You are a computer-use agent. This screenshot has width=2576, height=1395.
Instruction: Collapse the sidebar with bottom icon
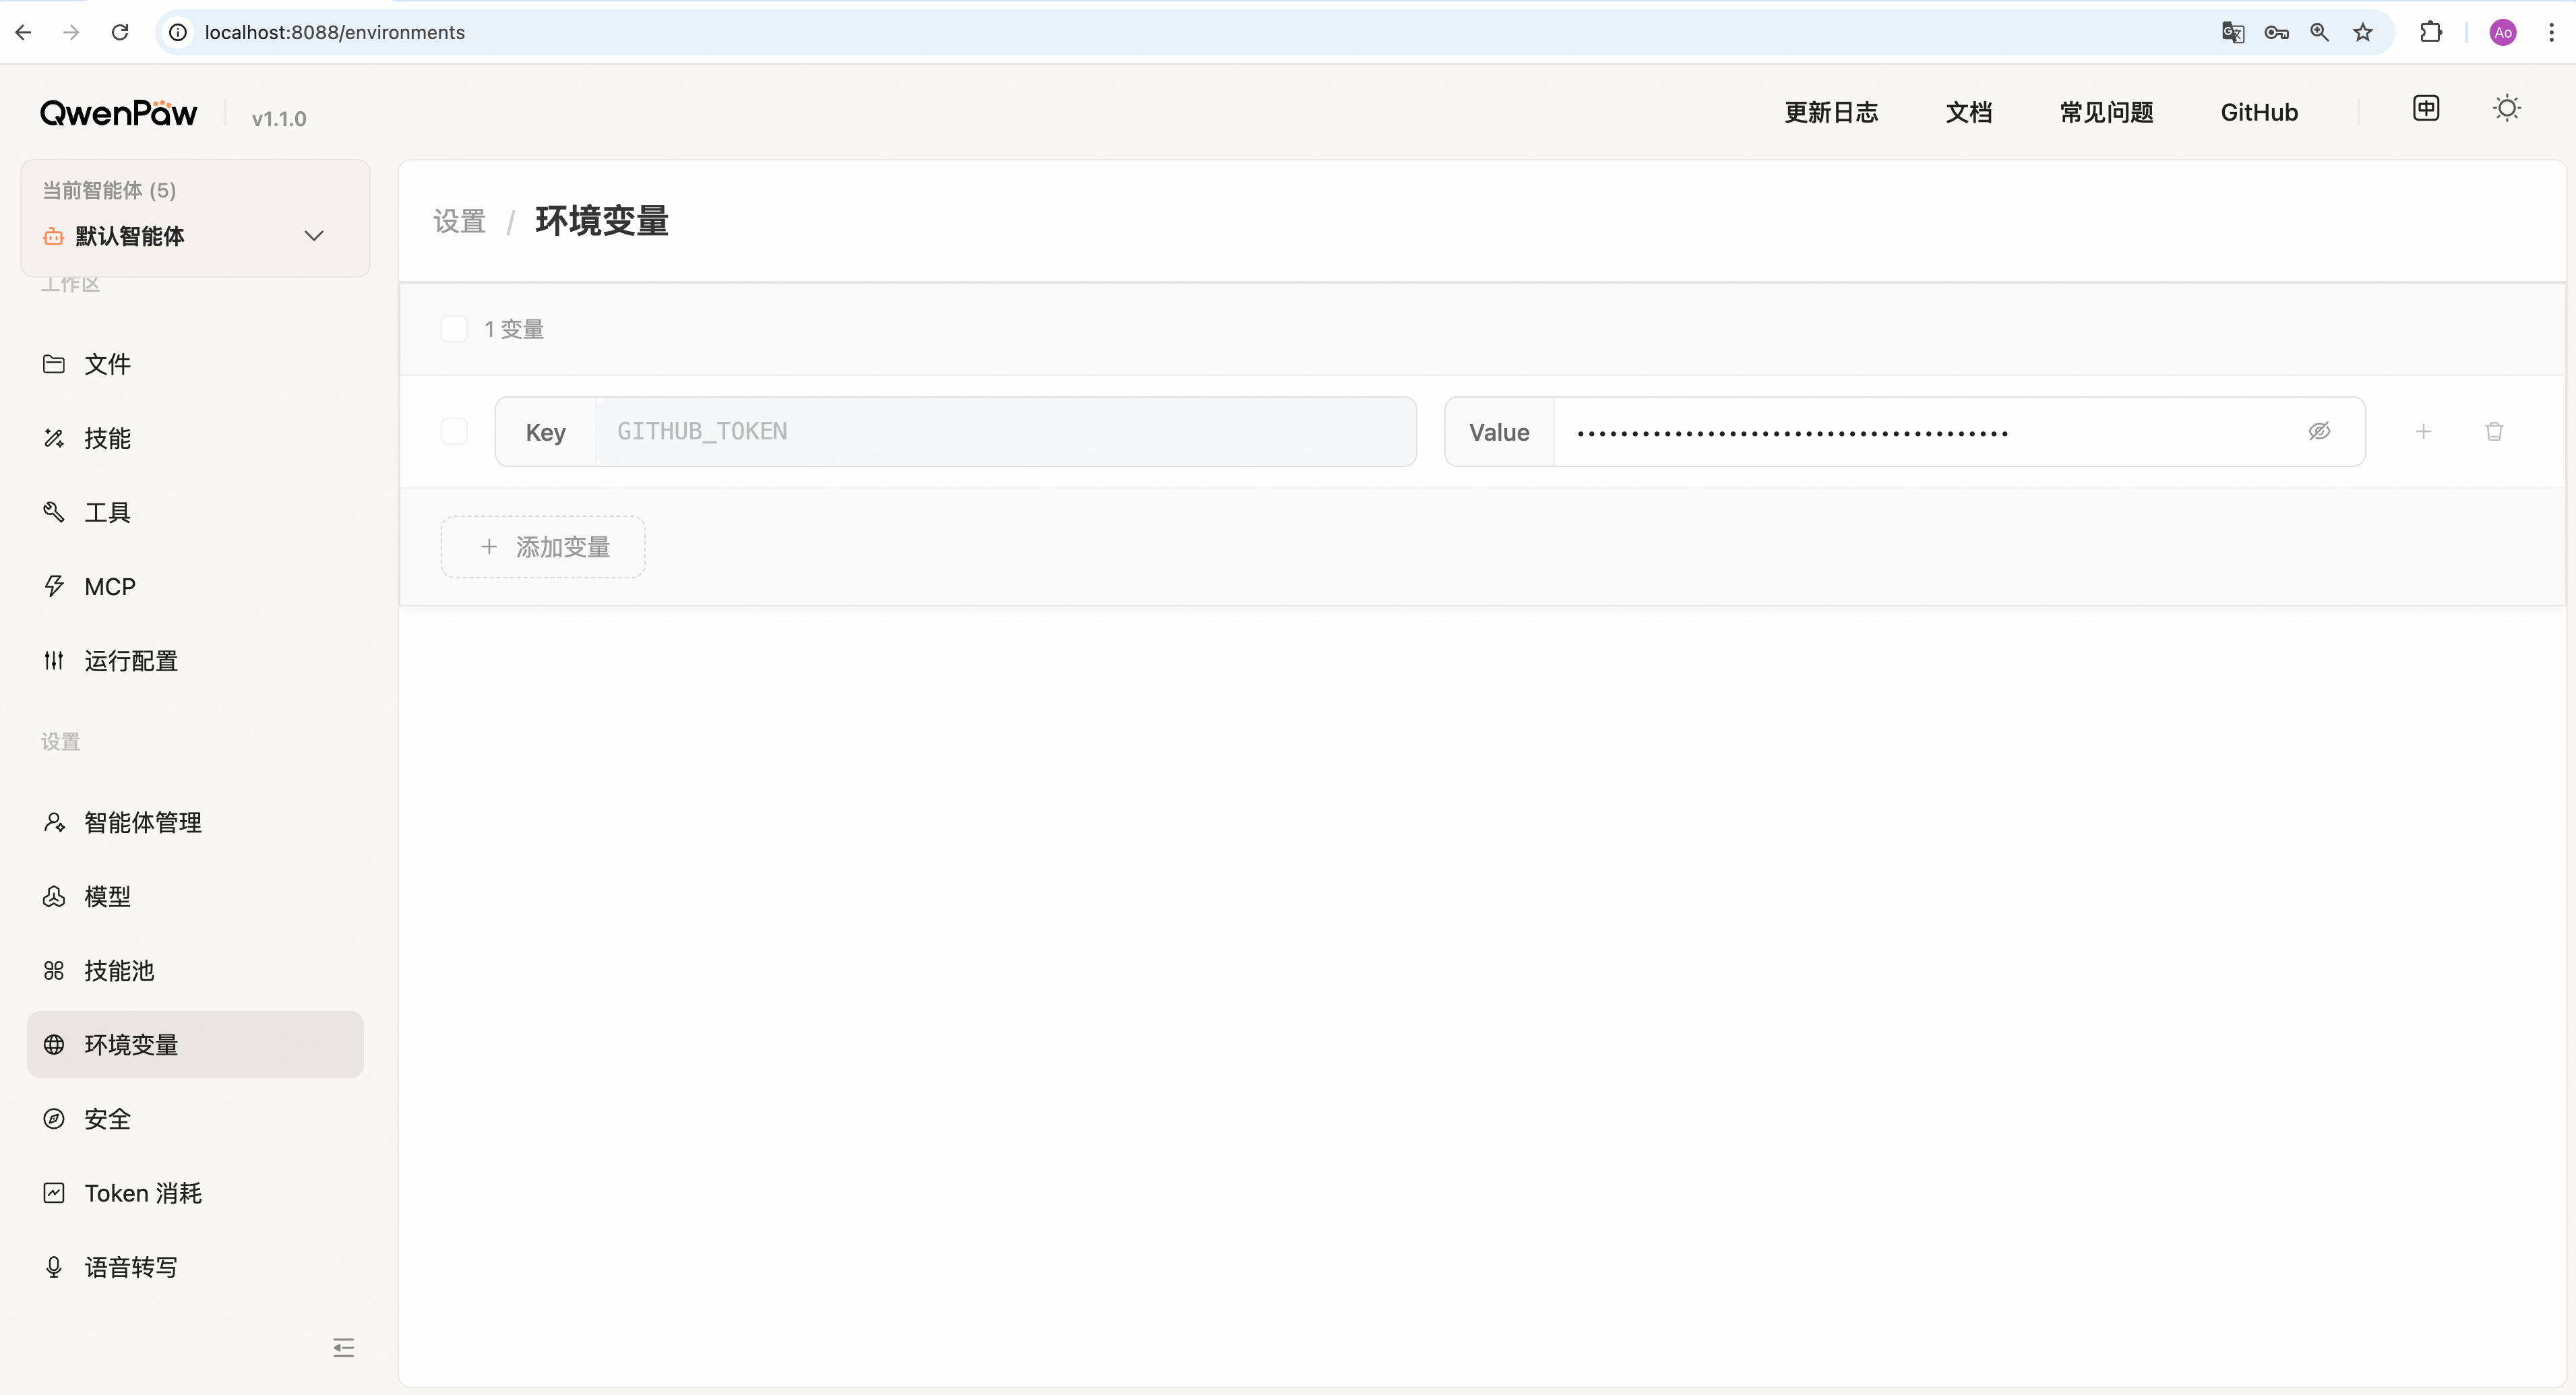(x=343, y=1348)
